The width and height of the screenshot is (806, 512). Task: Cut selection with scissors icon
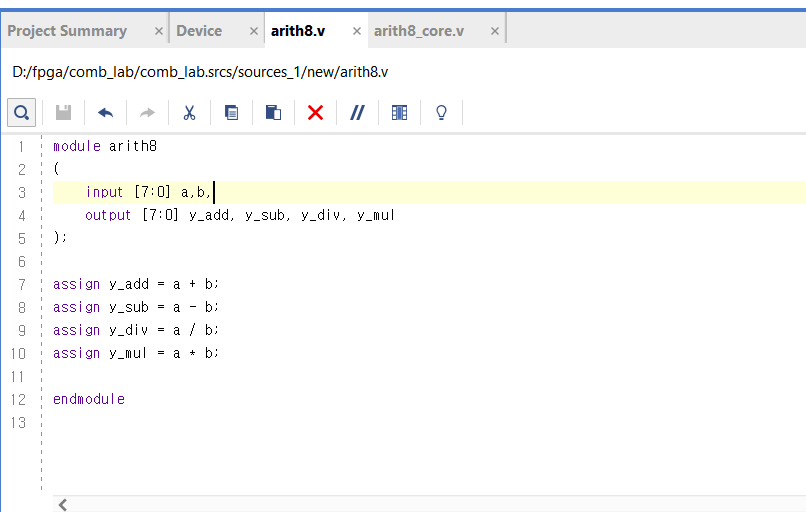[190, 113]
